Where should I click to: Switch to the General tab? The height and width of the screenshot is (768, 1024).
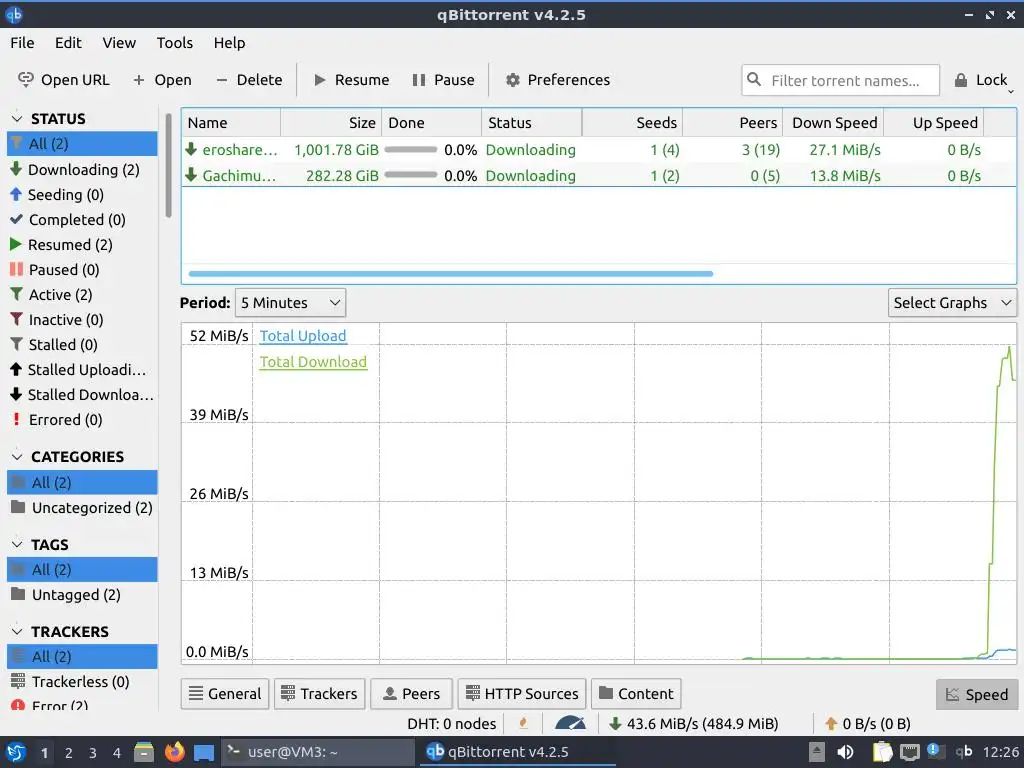225,694
